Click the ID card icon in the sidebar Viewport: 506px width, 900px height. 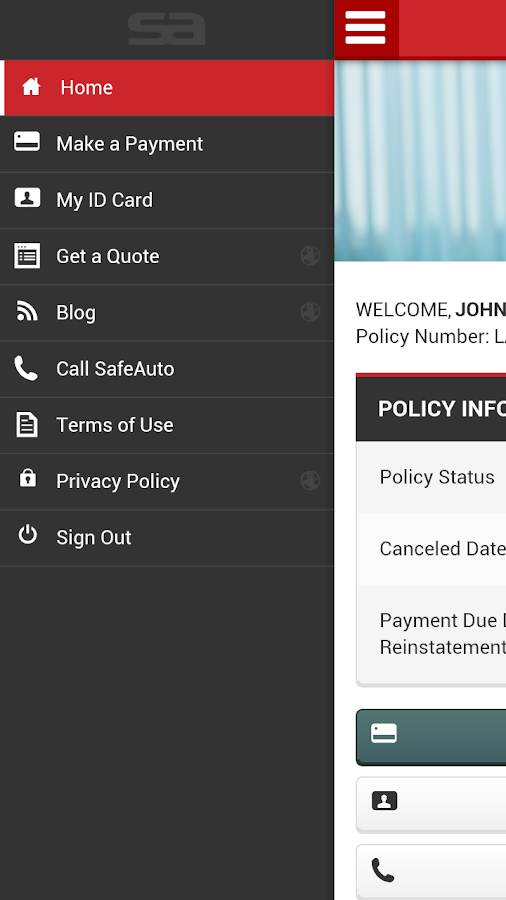(x=27, y=198)
